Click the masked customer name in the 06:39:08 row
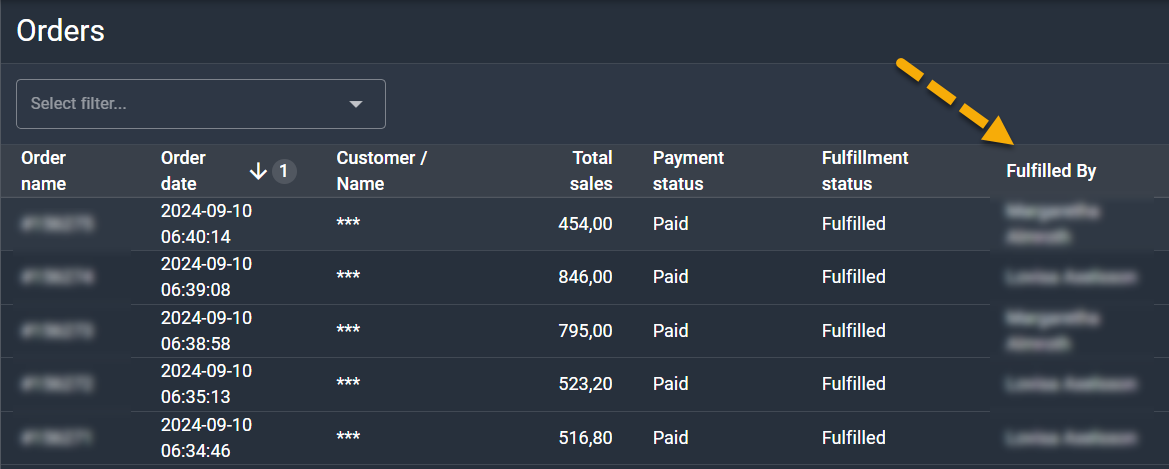 [x=348, y=277]
